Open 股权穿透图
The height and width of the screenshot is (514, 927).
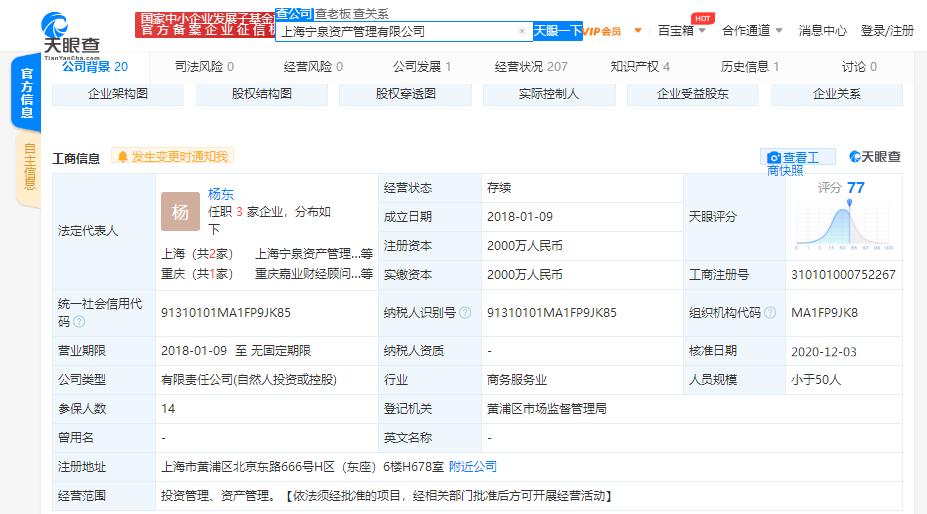tap(406, 94)
